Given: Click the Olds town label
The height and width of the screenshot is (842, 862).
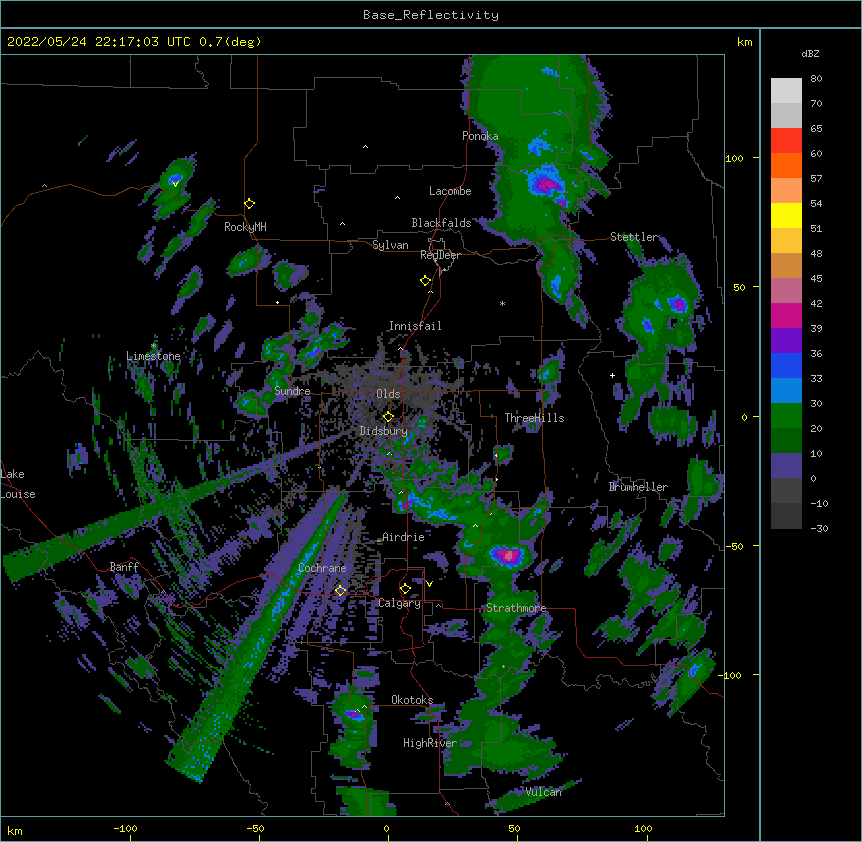Looking at the screenshot, I should click(388, 394).
